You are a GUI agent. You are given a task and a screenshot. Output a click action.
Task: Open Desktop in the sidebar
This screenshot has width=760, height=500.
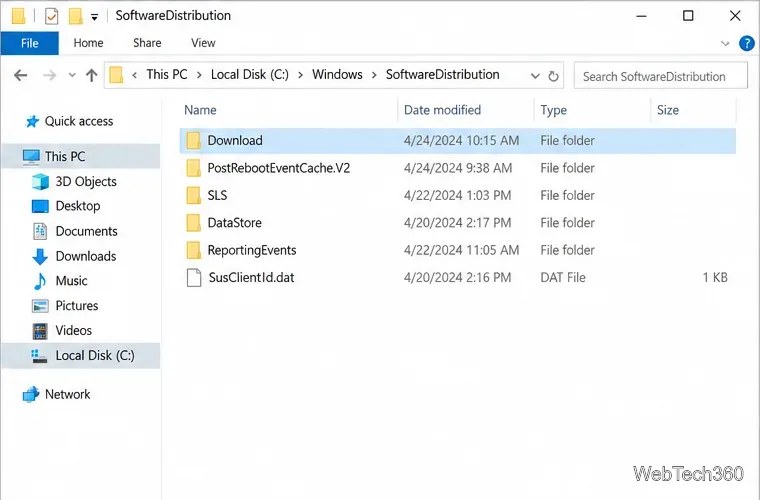tap(78, 206)
